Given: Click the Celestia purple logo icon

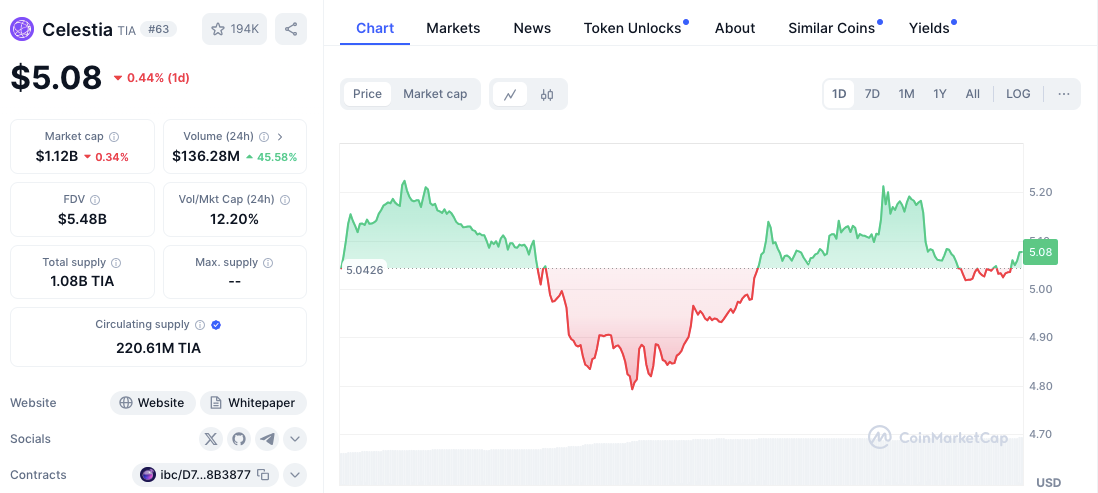Looking at the screenshot, I should coord(22,29).
